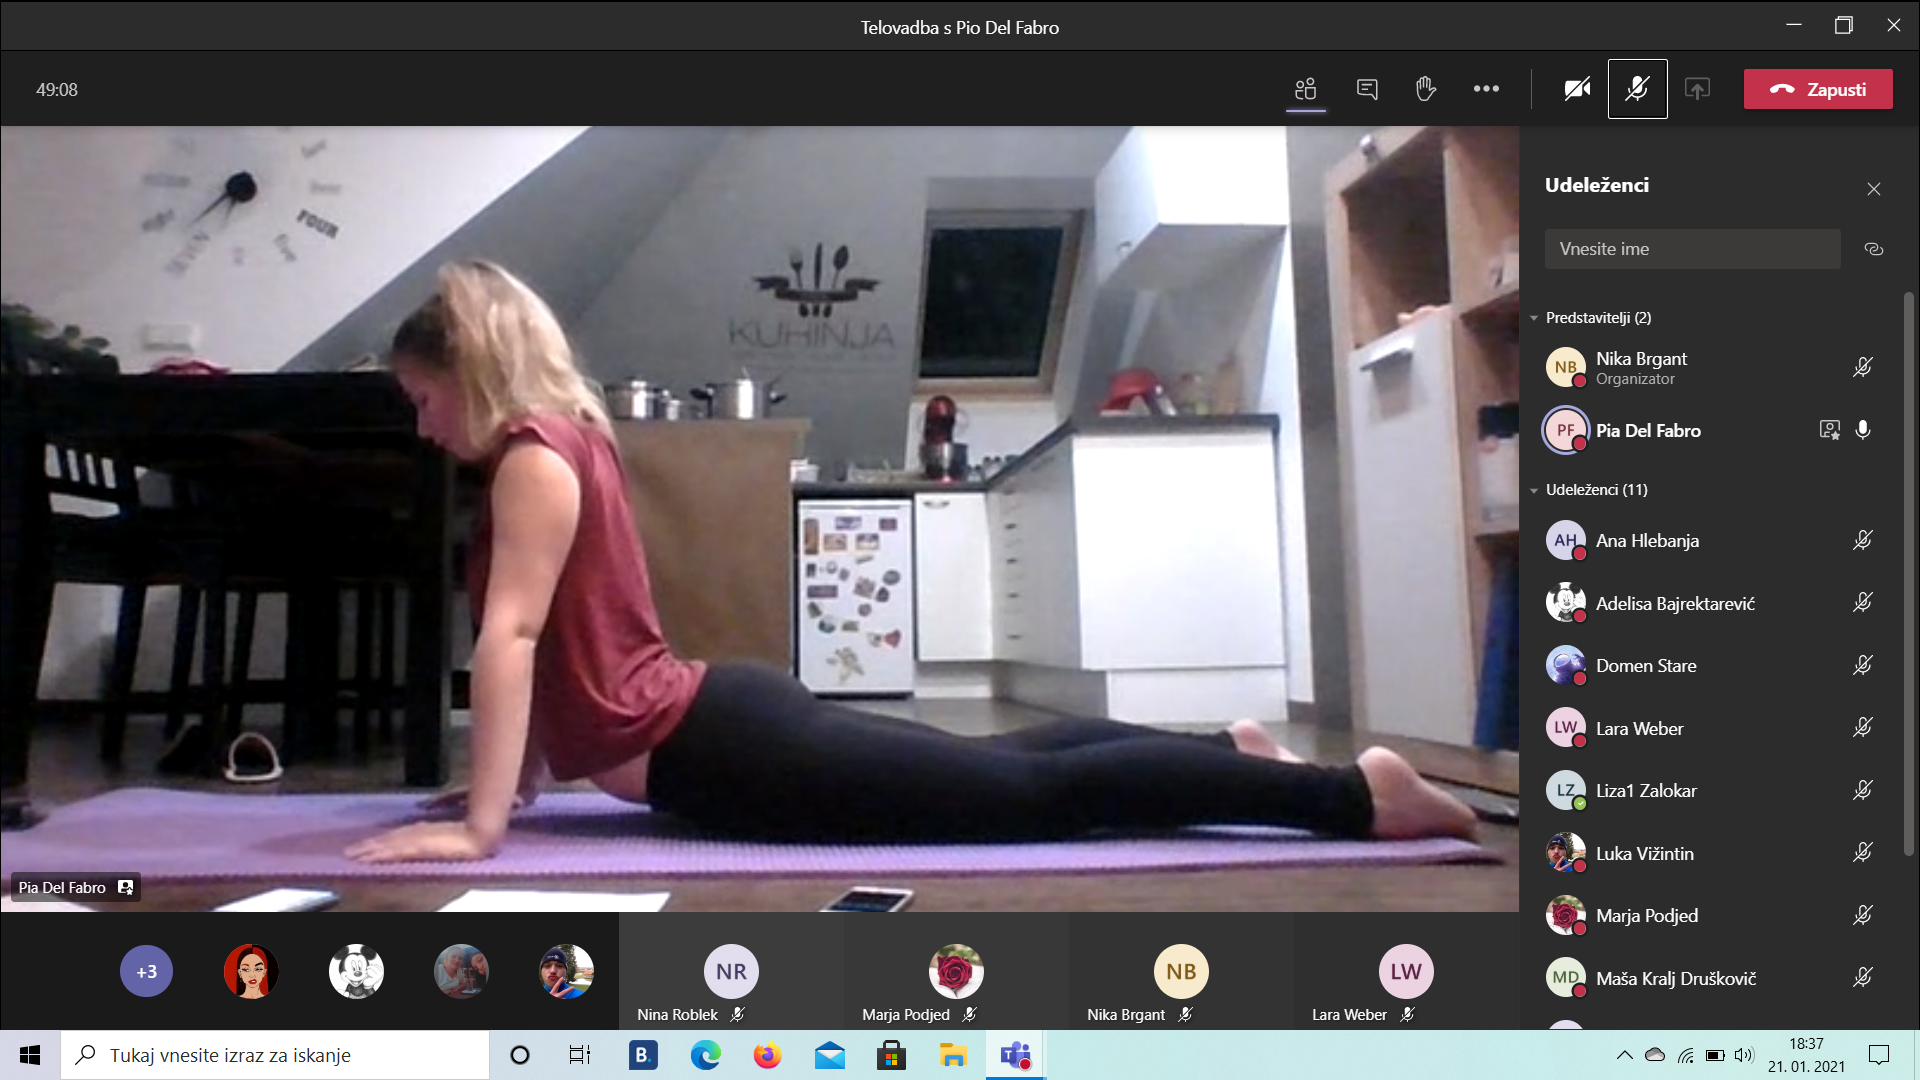Screen dimensions: 1920x1080
Task: Toggle the camera on
Action: coord(1577,89)
